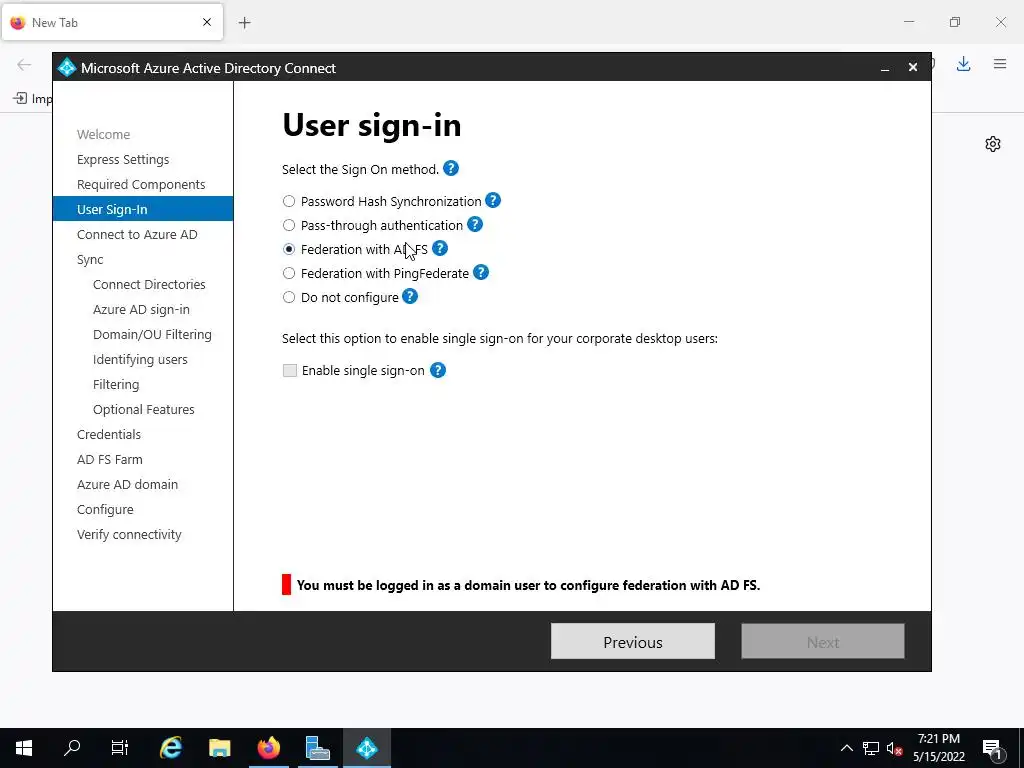Select Federation with PingFederate radio button
Screen dimensions: 1024x768
click(x=289, y=273)
